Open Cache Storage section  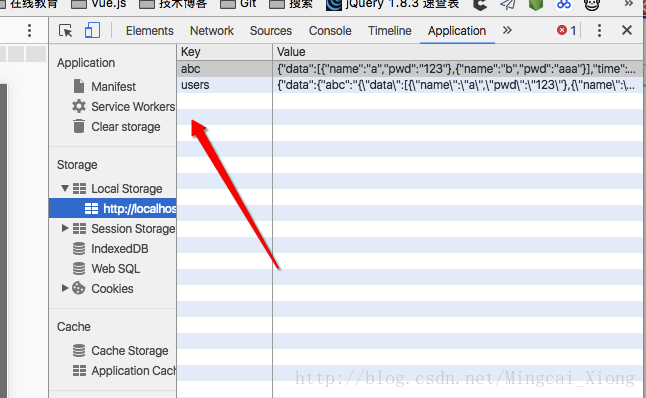click(130, 351)
